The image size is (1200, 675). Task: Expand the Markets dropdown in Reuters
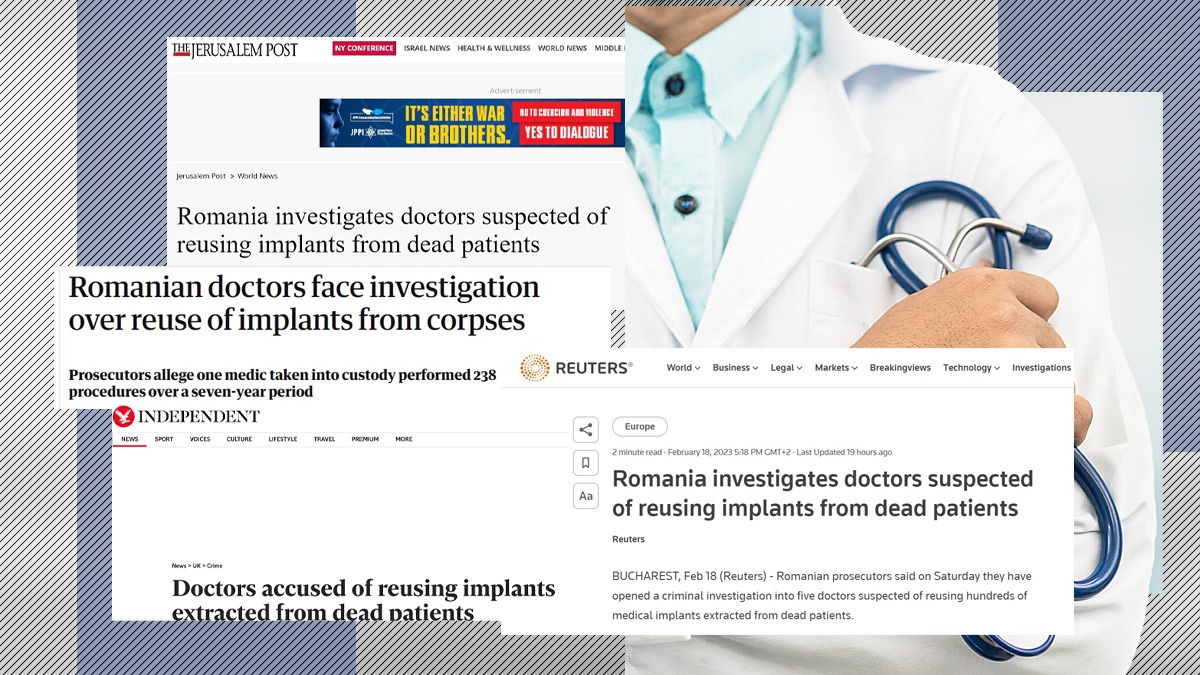point(836,368)
